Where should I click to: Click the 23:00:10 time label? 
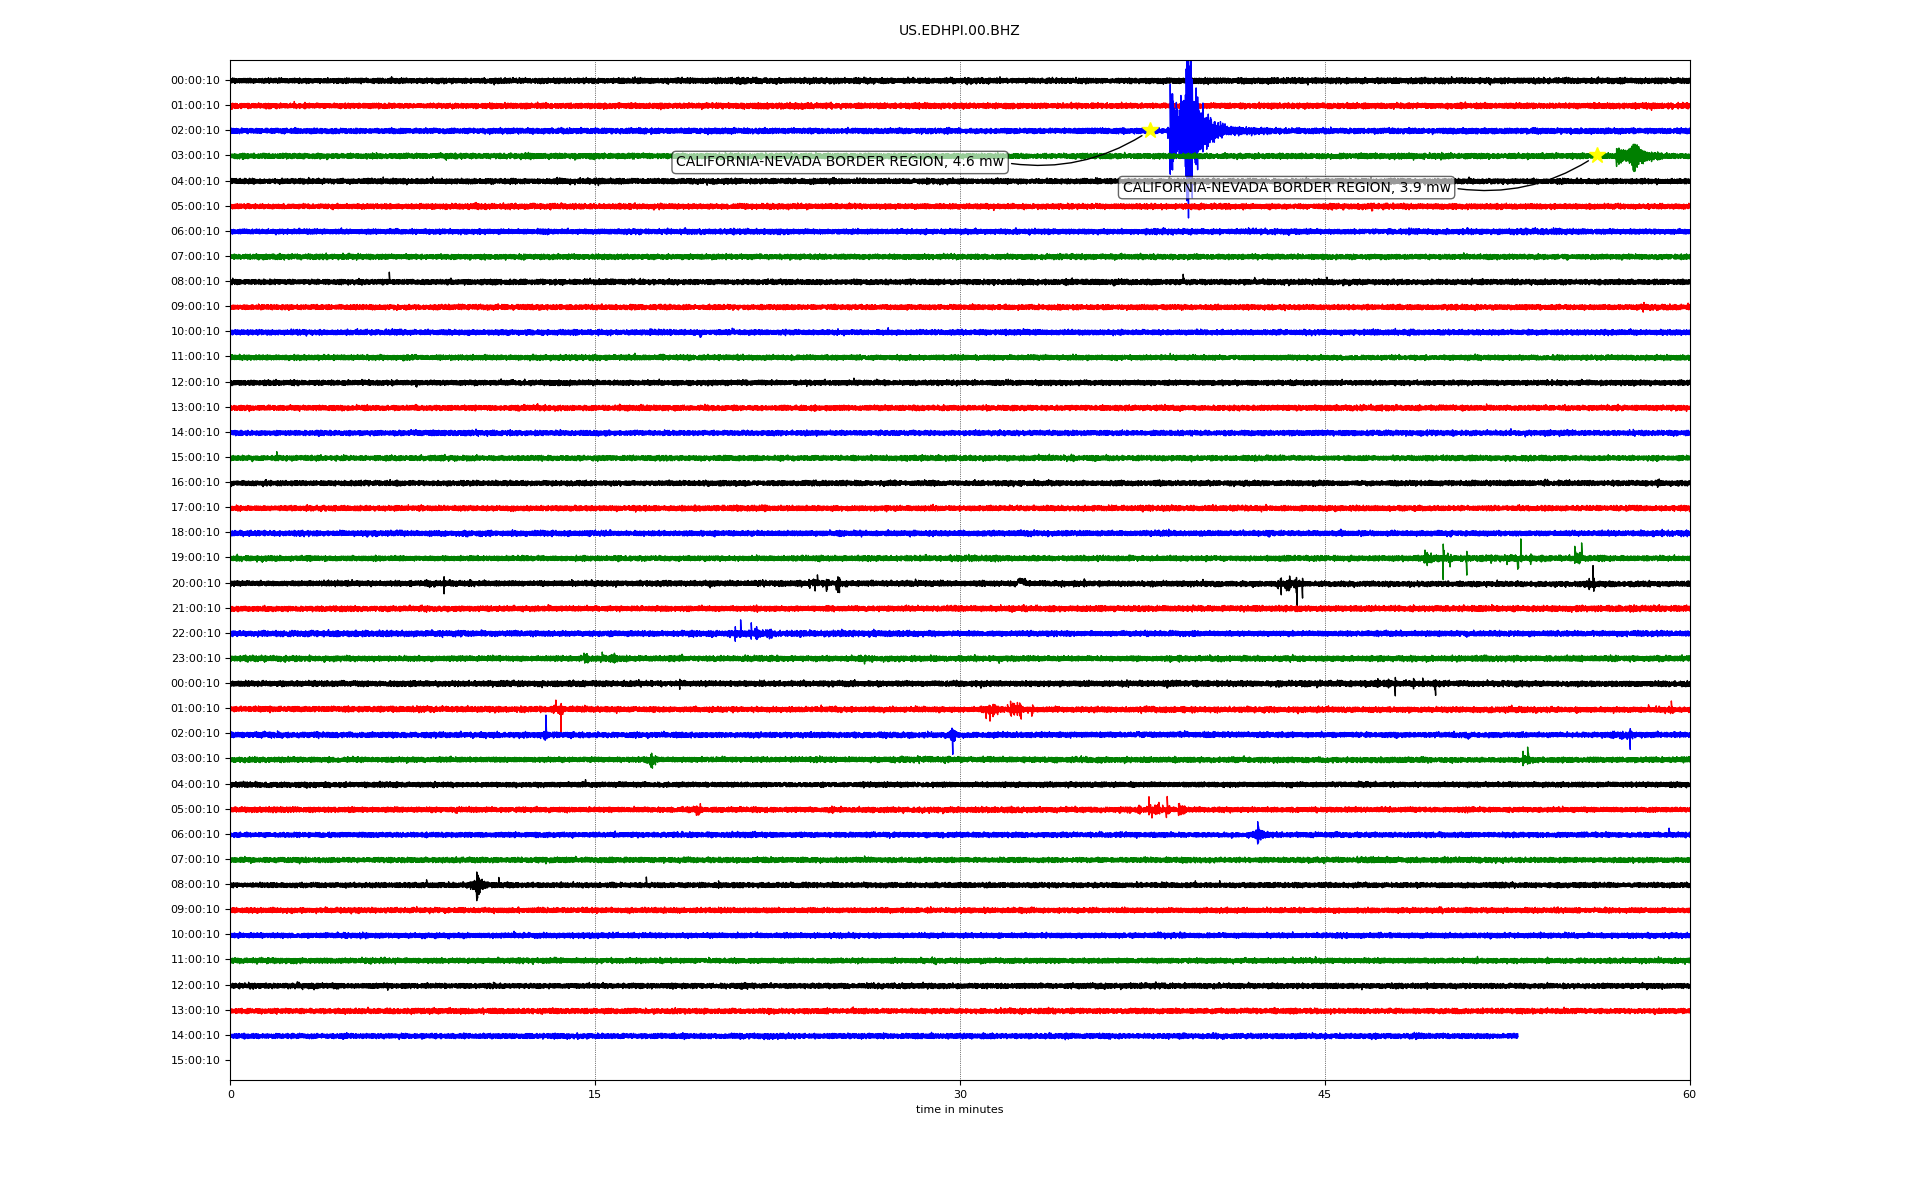[x=195, y=659]
